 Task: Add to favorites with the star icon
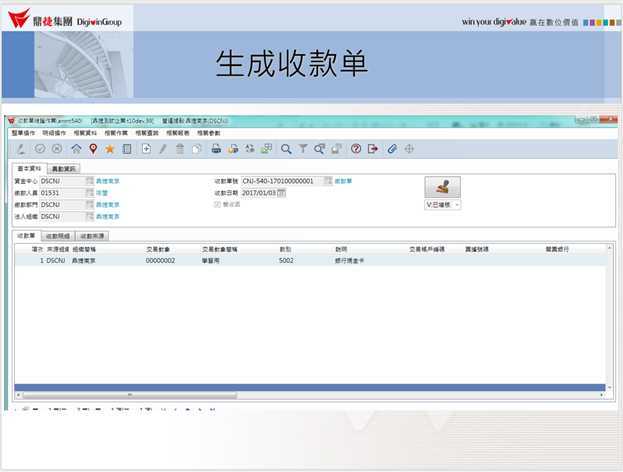(x=109, y=149)
